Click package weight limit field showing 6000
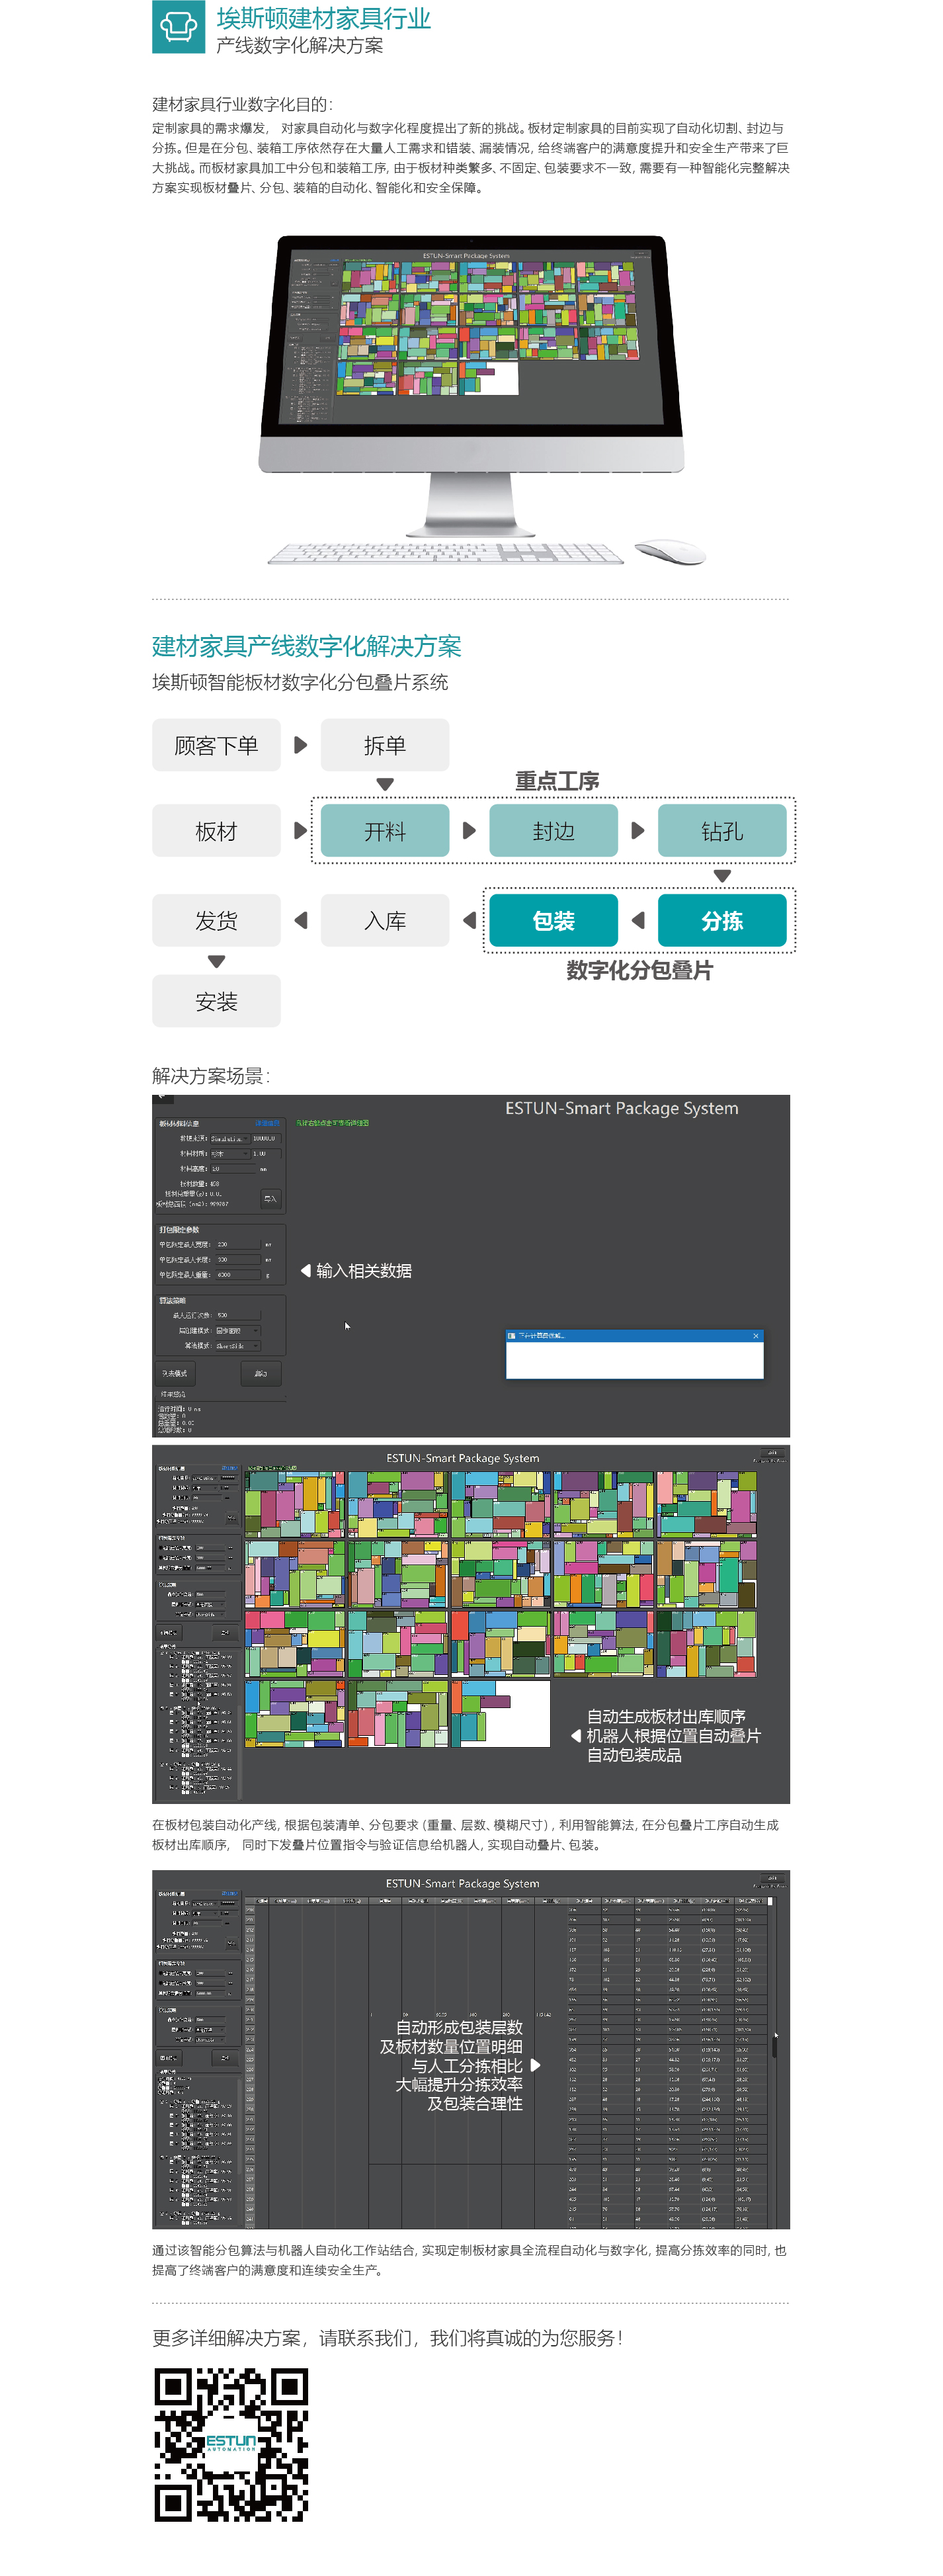The image size is (943, 2576). (238, 1275)
